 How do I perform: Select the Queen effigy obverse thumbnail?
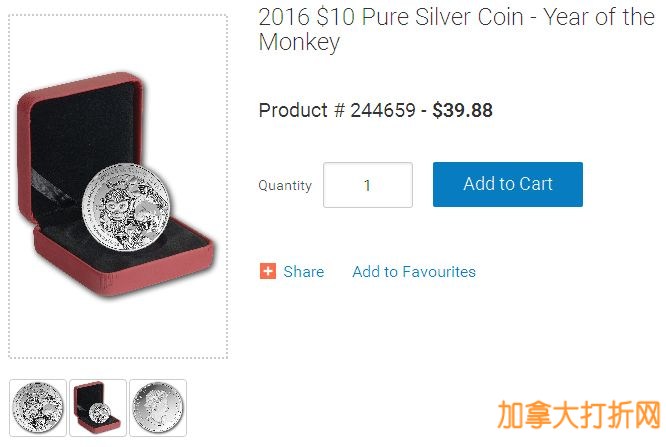tap(158, 407)
